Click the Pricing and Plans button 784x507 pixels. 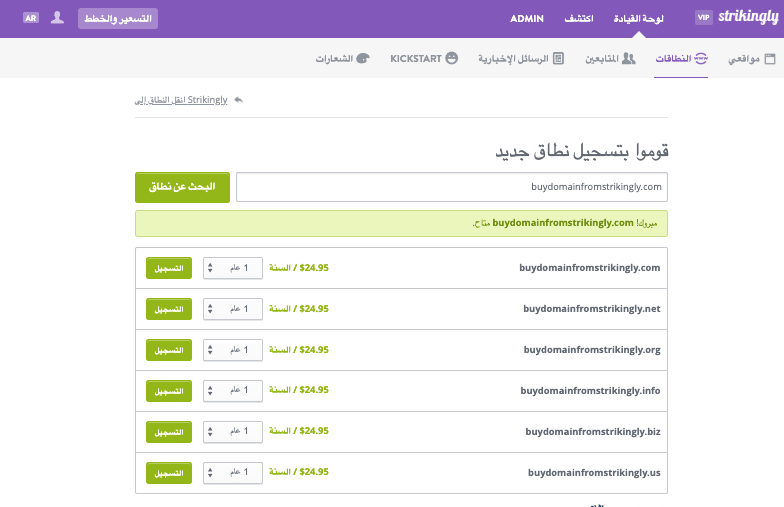118,18
